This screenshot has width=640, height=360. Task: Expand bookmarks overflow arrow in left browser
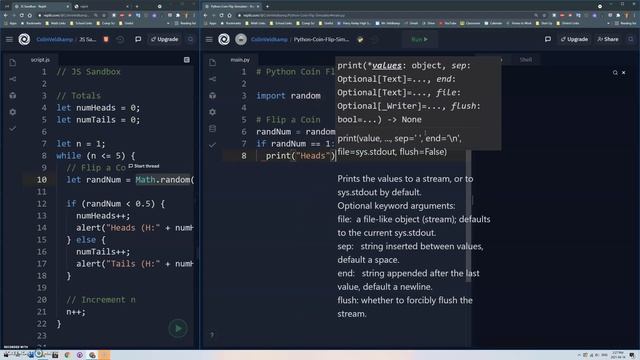click(x=168, y=24)
